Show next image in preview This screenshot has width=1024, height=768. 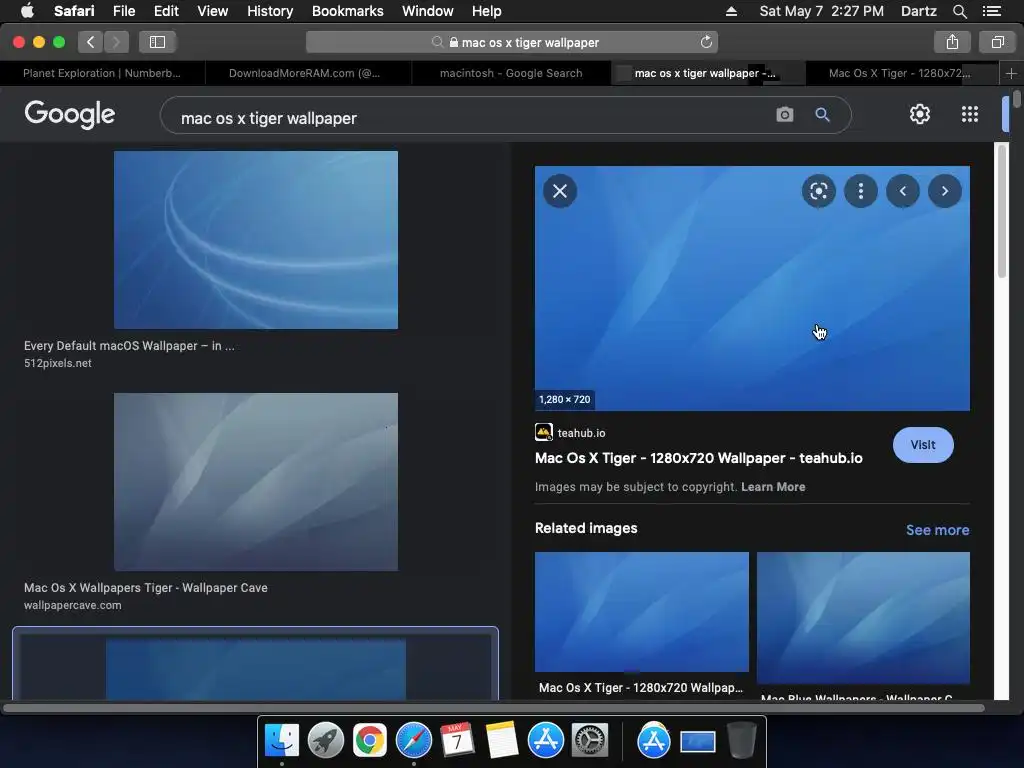pos(944,191)
